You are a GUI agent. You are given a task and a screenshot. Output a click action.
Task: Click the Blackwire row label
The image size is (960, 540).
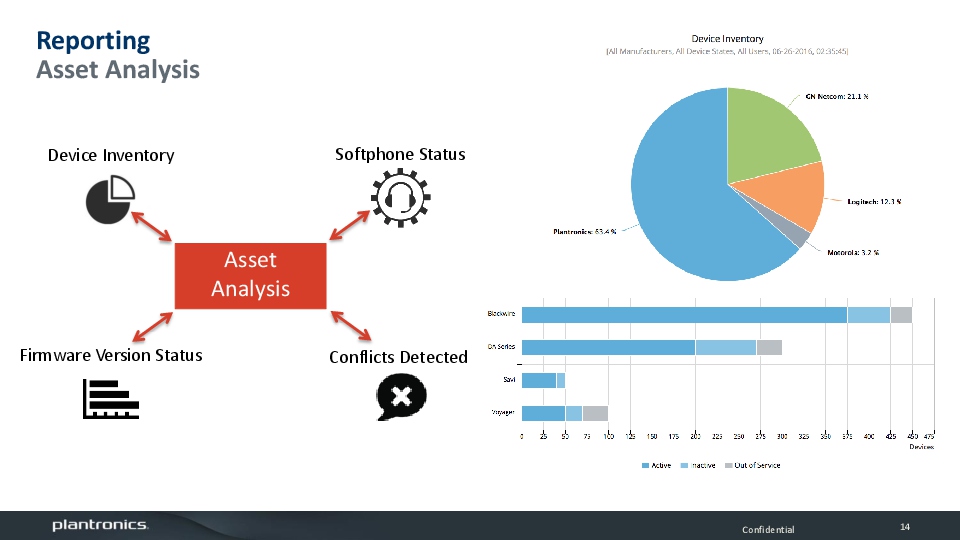tap(501, 313)
